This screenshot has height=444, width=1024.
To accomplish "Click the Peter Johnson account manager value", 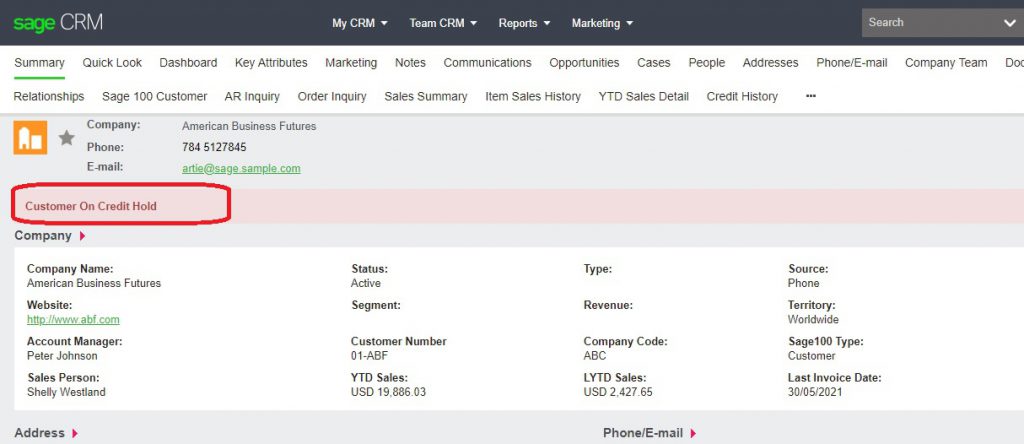I will 62,356.
